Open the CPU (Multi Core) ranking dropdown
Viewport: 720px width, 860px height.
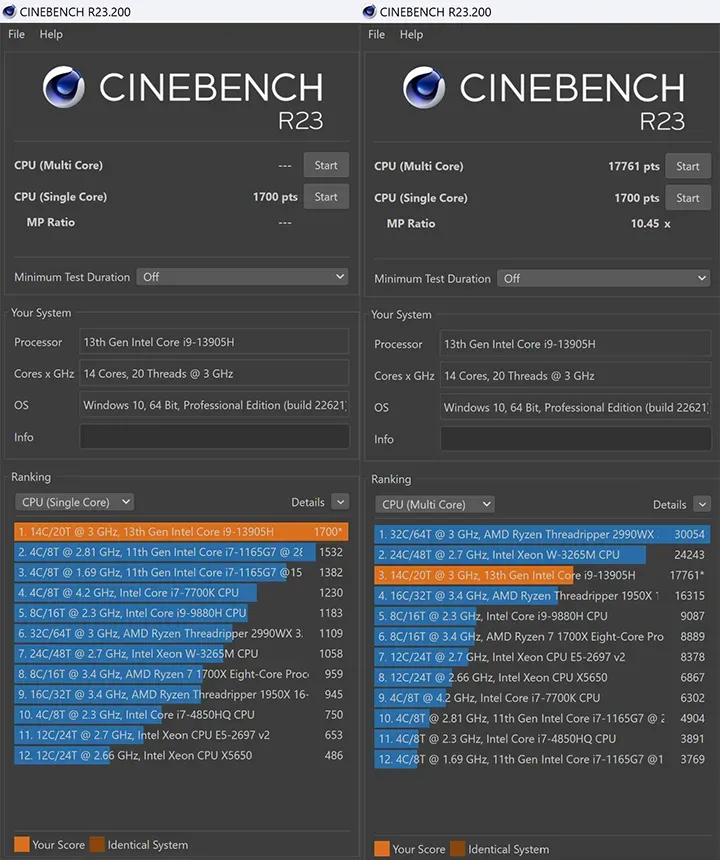(x=435, y=505)
